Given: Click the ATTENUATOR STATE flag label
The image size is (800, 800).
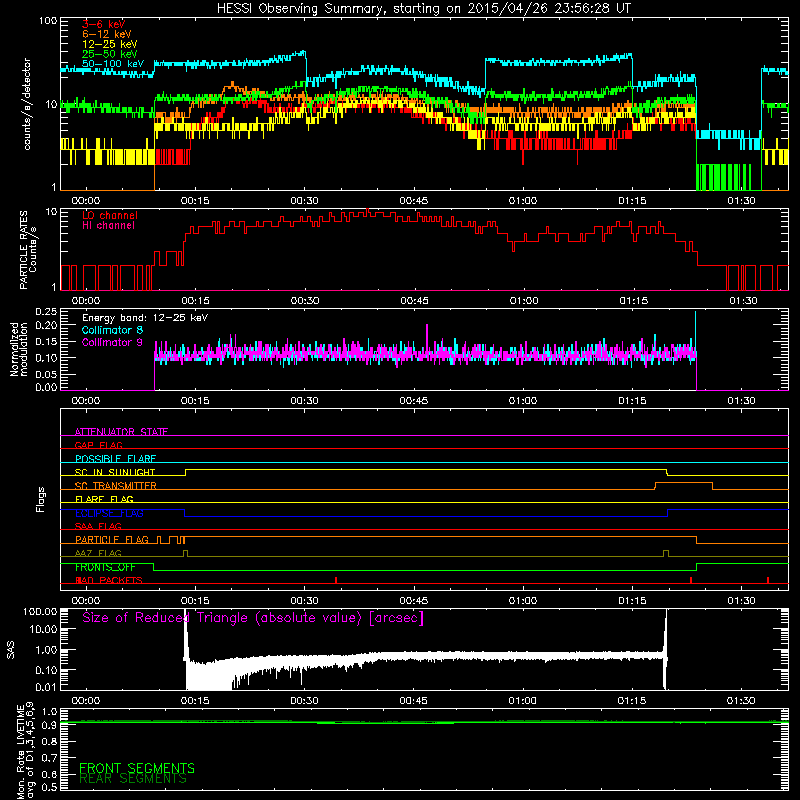Looking at the screenshot, I should 121,432.
